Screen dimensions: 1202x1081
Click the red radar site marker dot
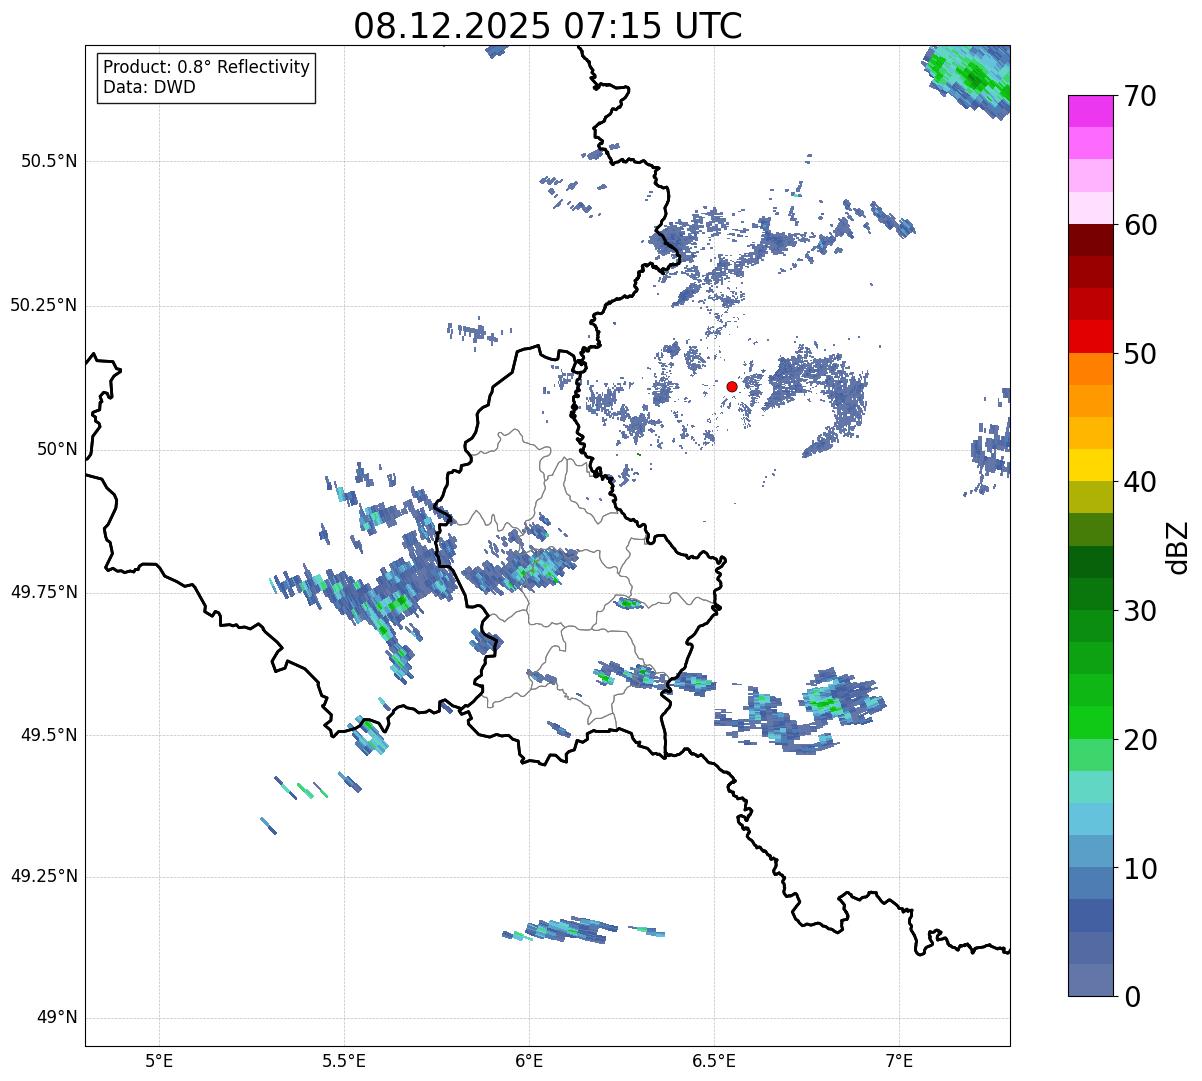pyautogui.click(x=732, y=386)
